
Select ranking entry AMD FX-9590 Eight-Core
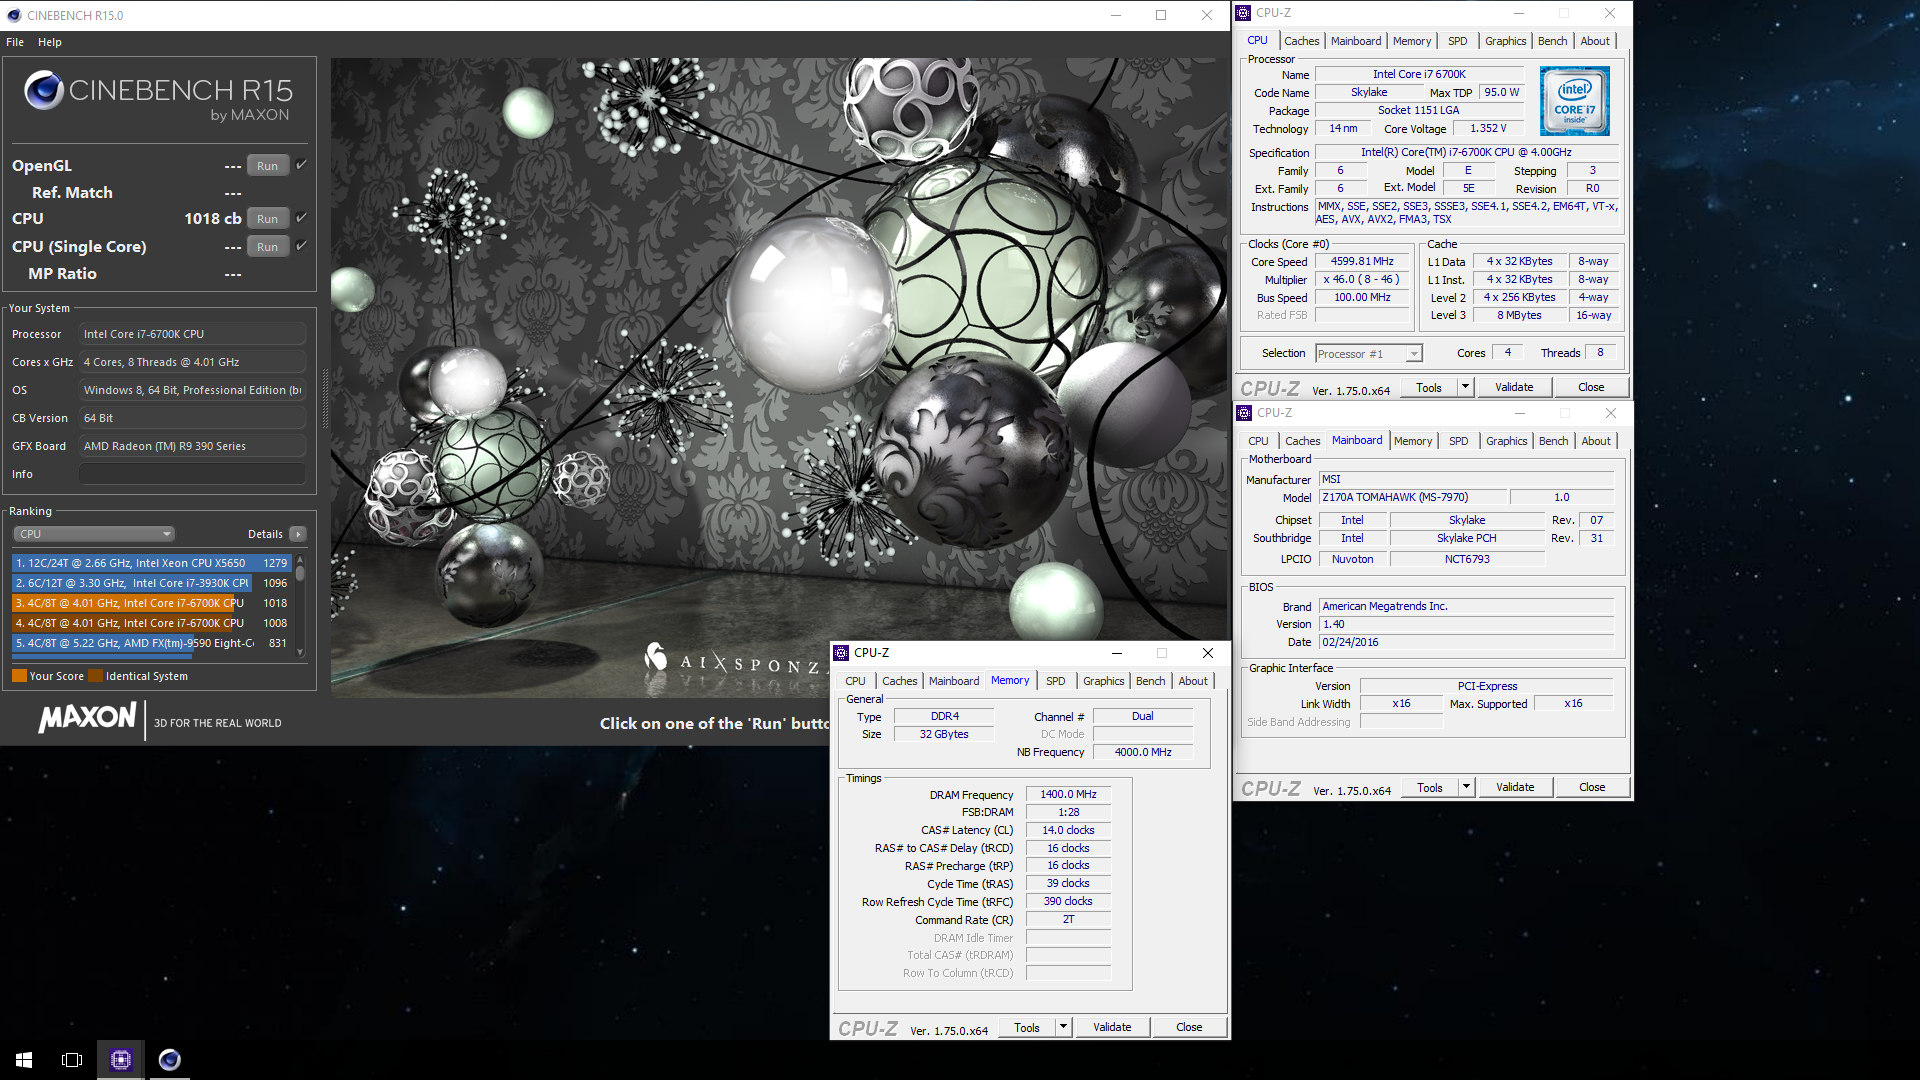click(152, 643)
